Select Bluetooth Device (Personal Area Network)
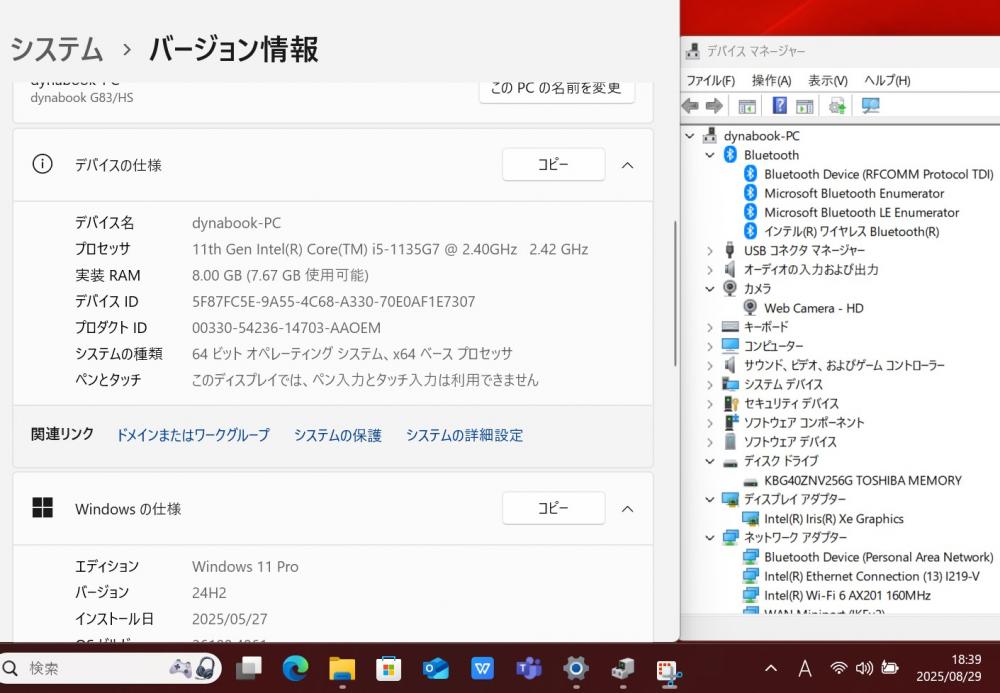1000x693 pixels. (878, 557)
